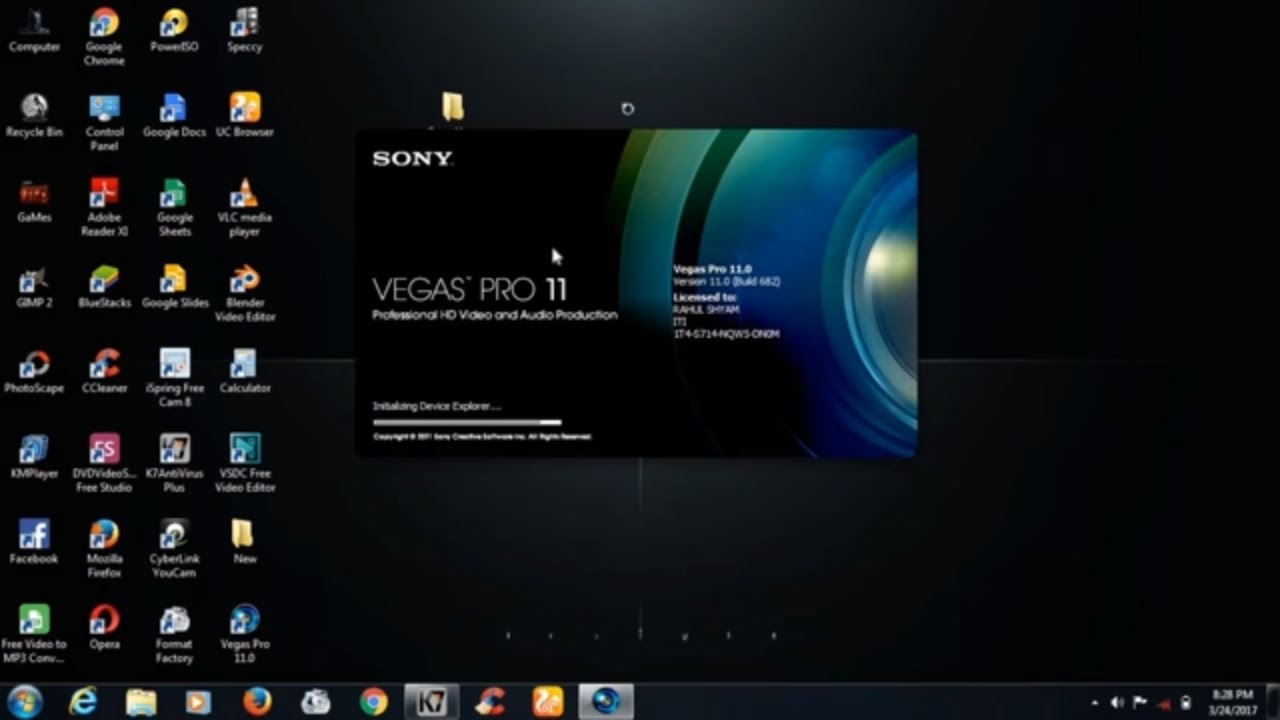Select the Facebook desktop shortcut
The width and height of the screenshot is (1280, 720).
click(34, 542)
